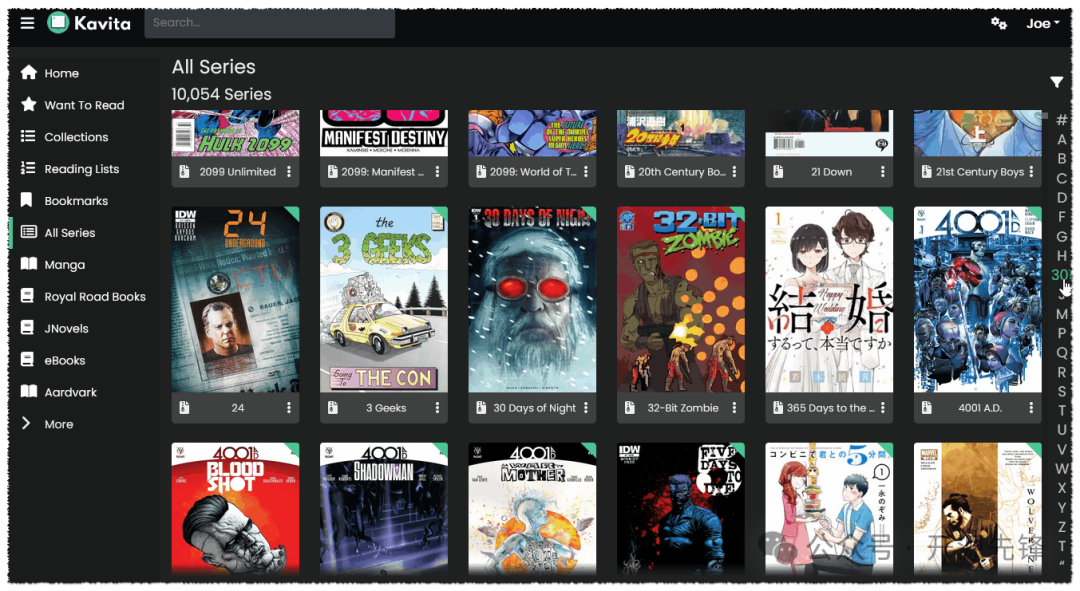Open the 4001 A.D. Shadowman cover
The width and height of the screenshot is (1080, 591).
click(384, 509)
